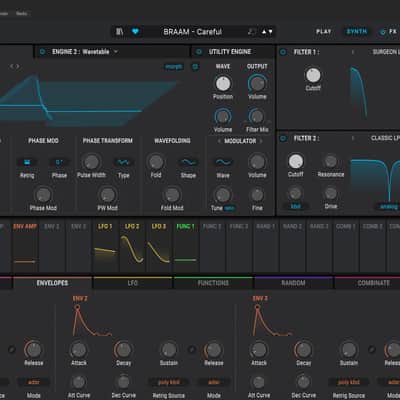Click the Phase value field
Image resolution: width=400 pixels, height=400 pixels.
coord(59,162)
